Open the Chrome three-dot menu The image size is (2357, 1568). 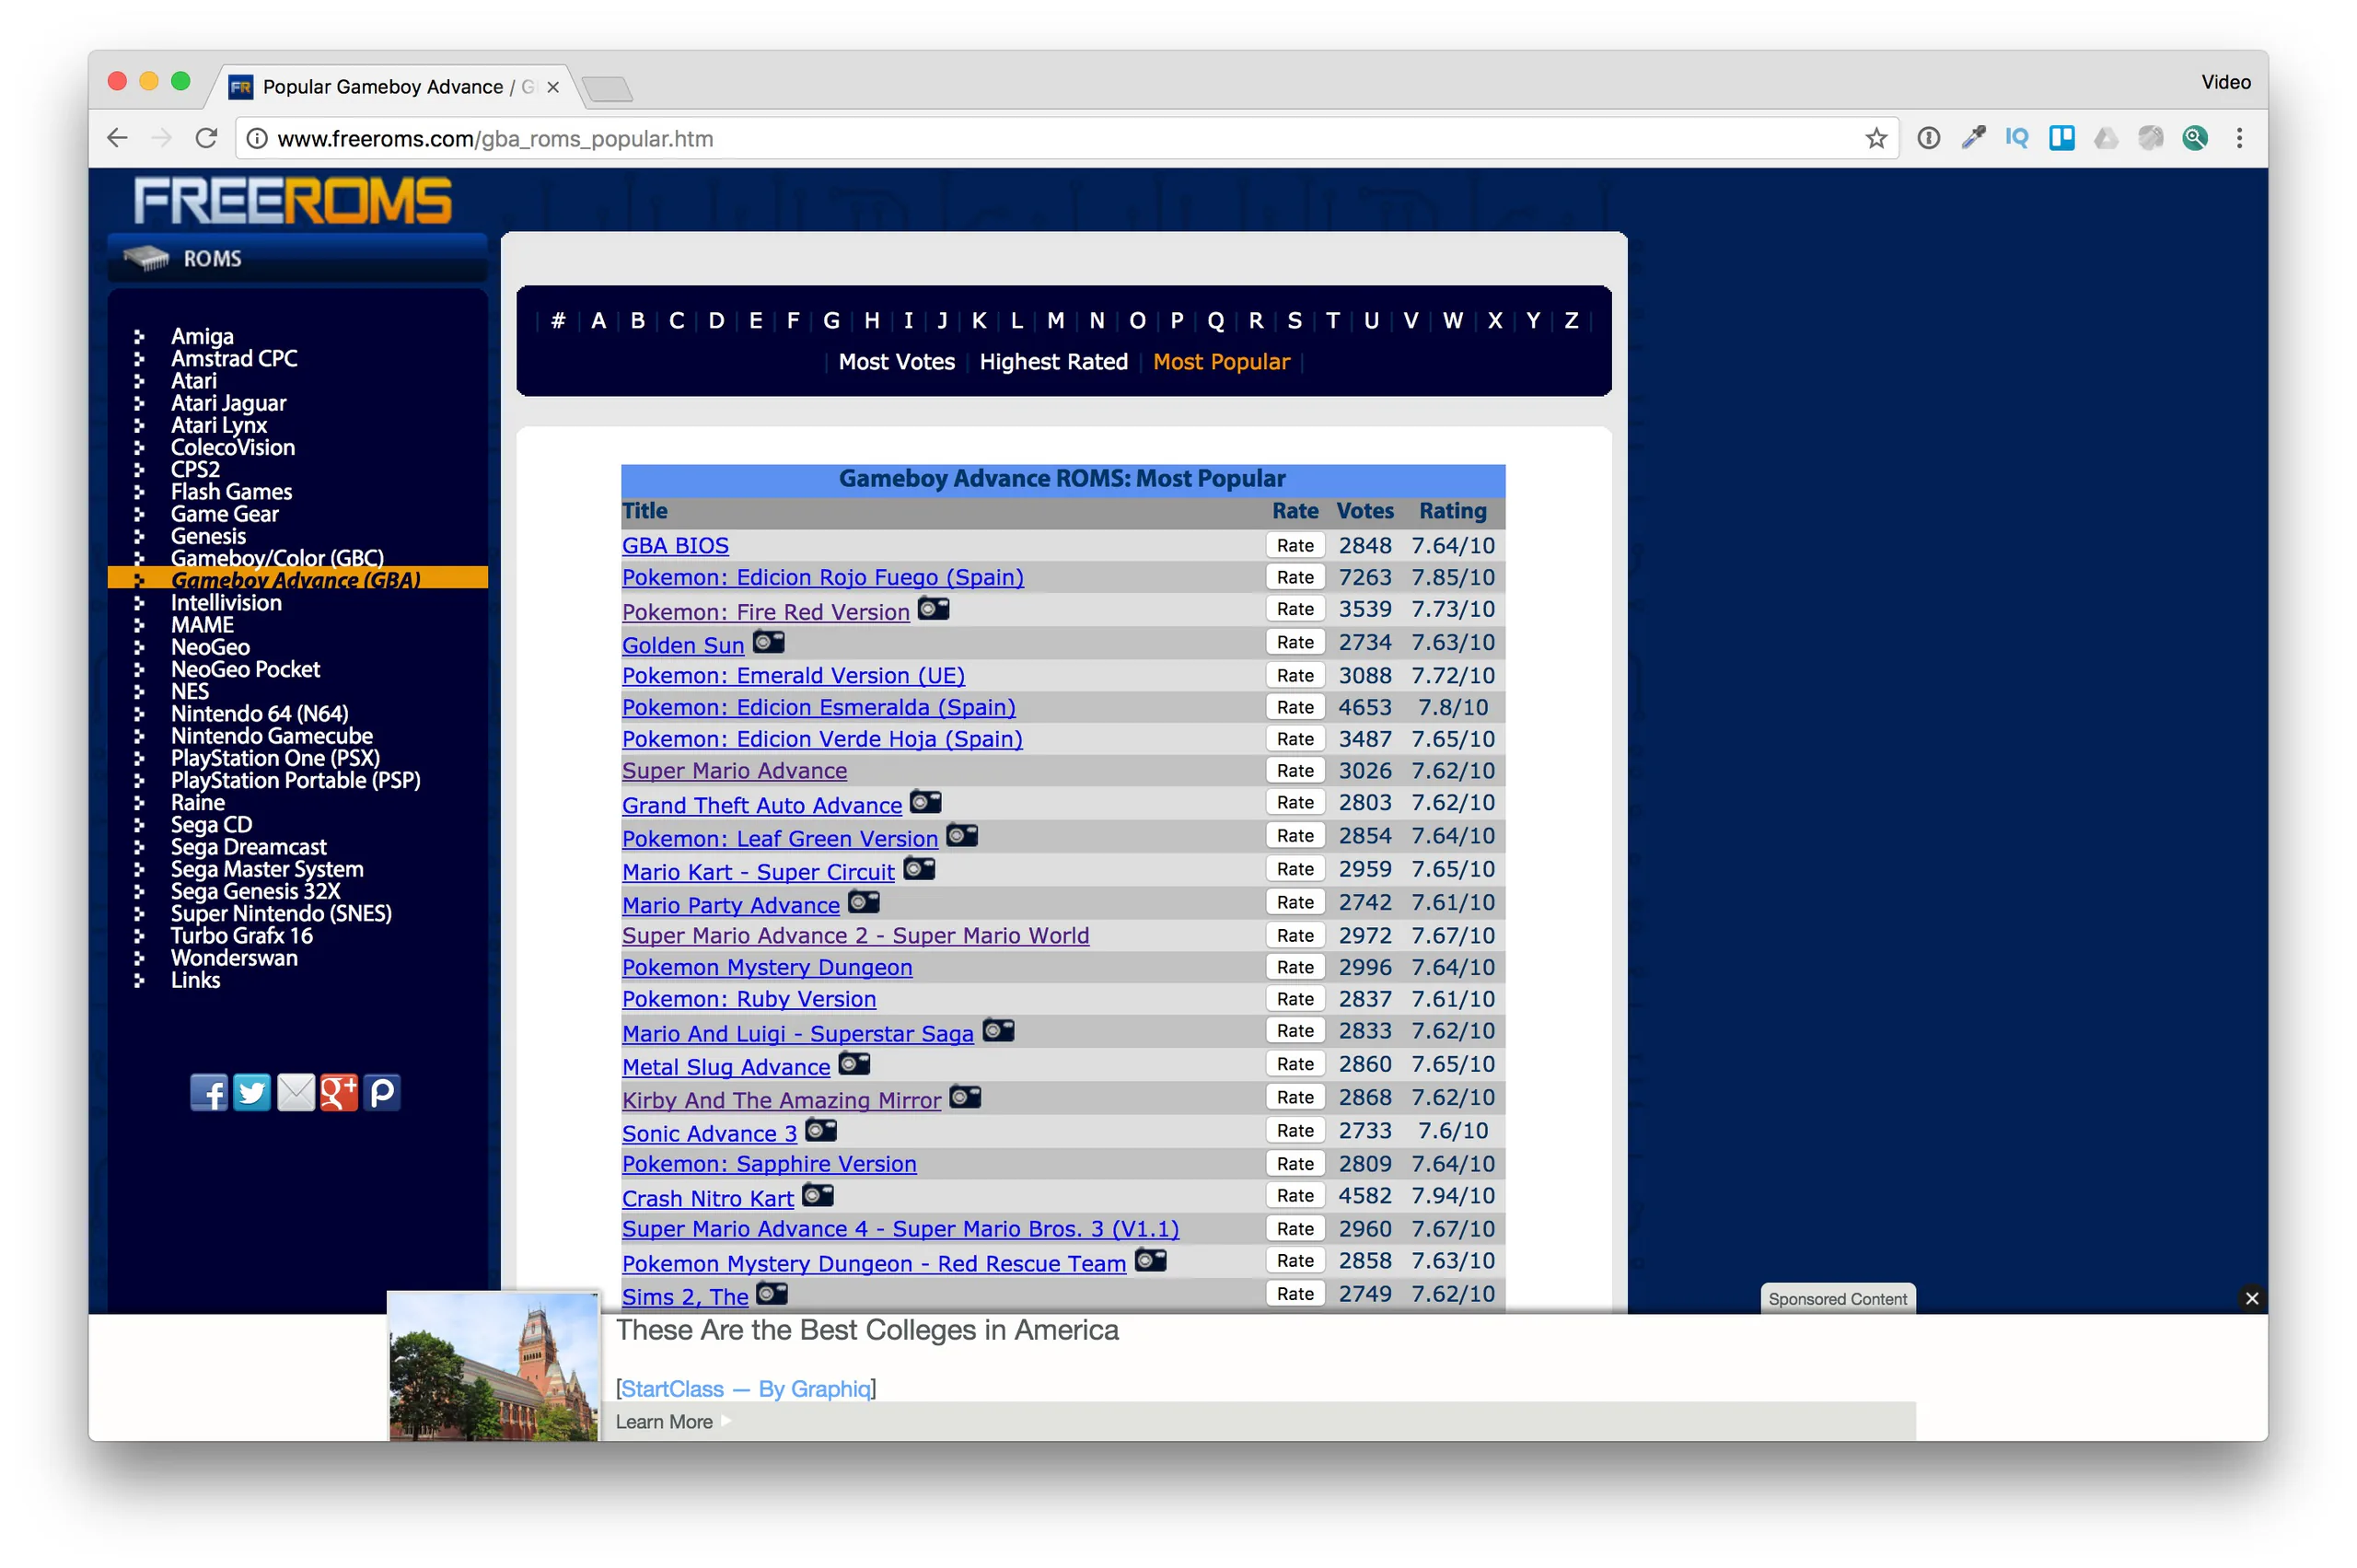[2239, 138]
